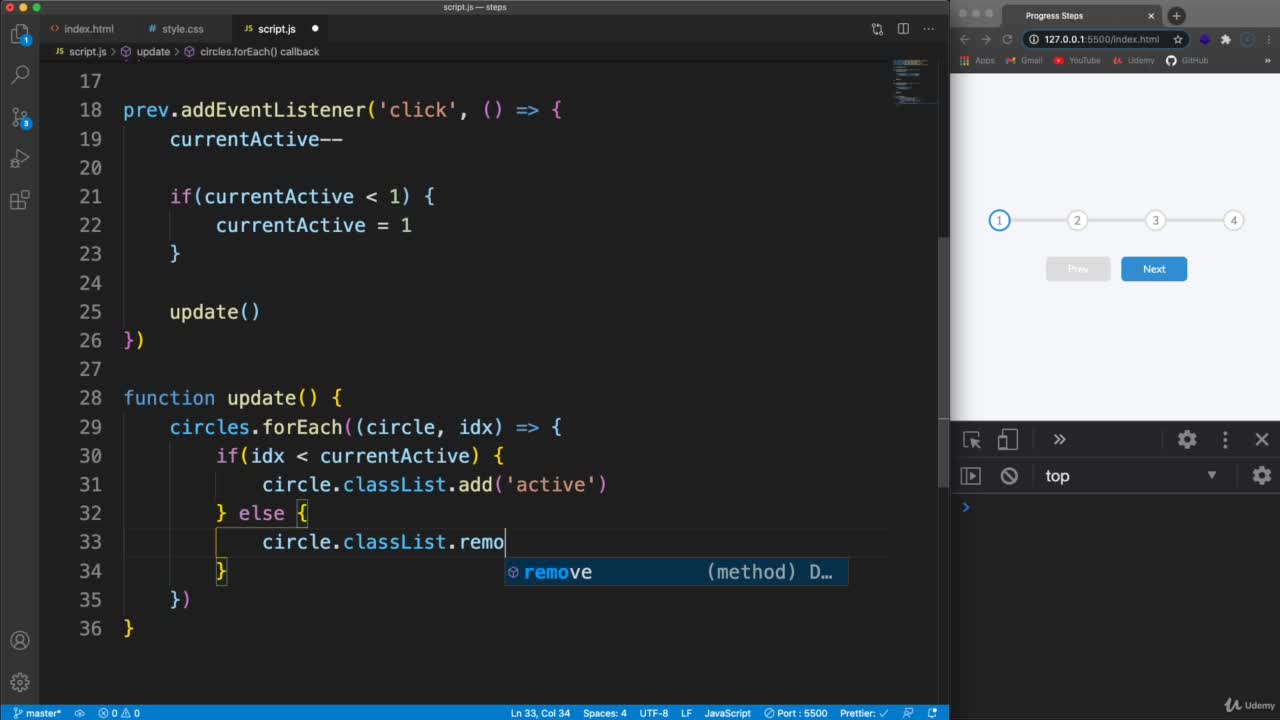
Task: Open the Gmail bookmark
Action: click(x=1023, y=60)
